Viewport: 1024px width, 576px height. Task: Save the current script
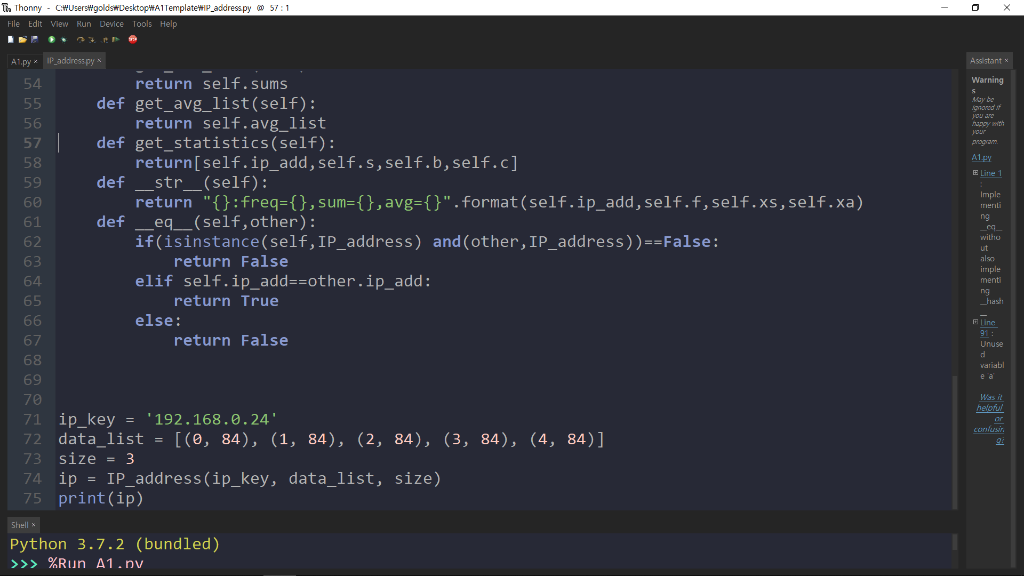[x=34, y=39]
